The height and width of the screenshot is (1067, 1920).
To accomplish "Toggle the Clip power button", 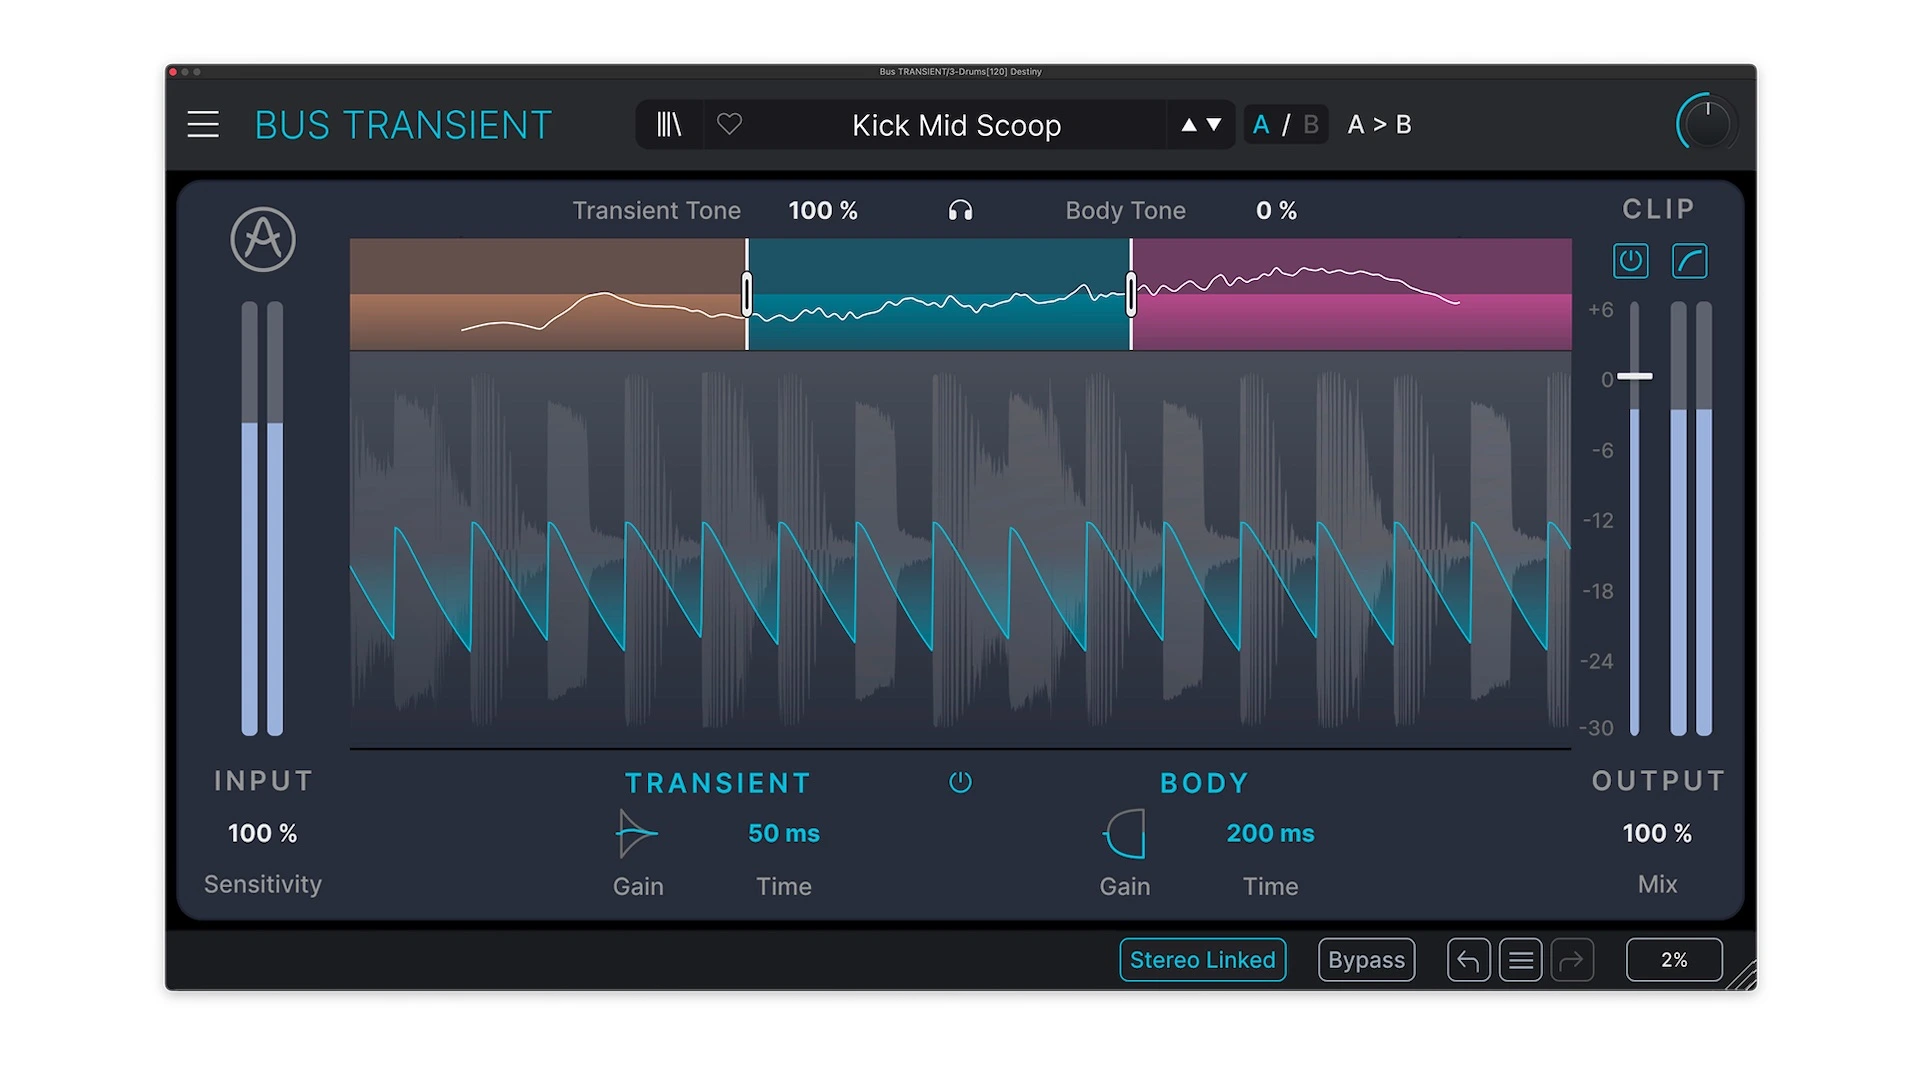I will (x=1630, y=261).
